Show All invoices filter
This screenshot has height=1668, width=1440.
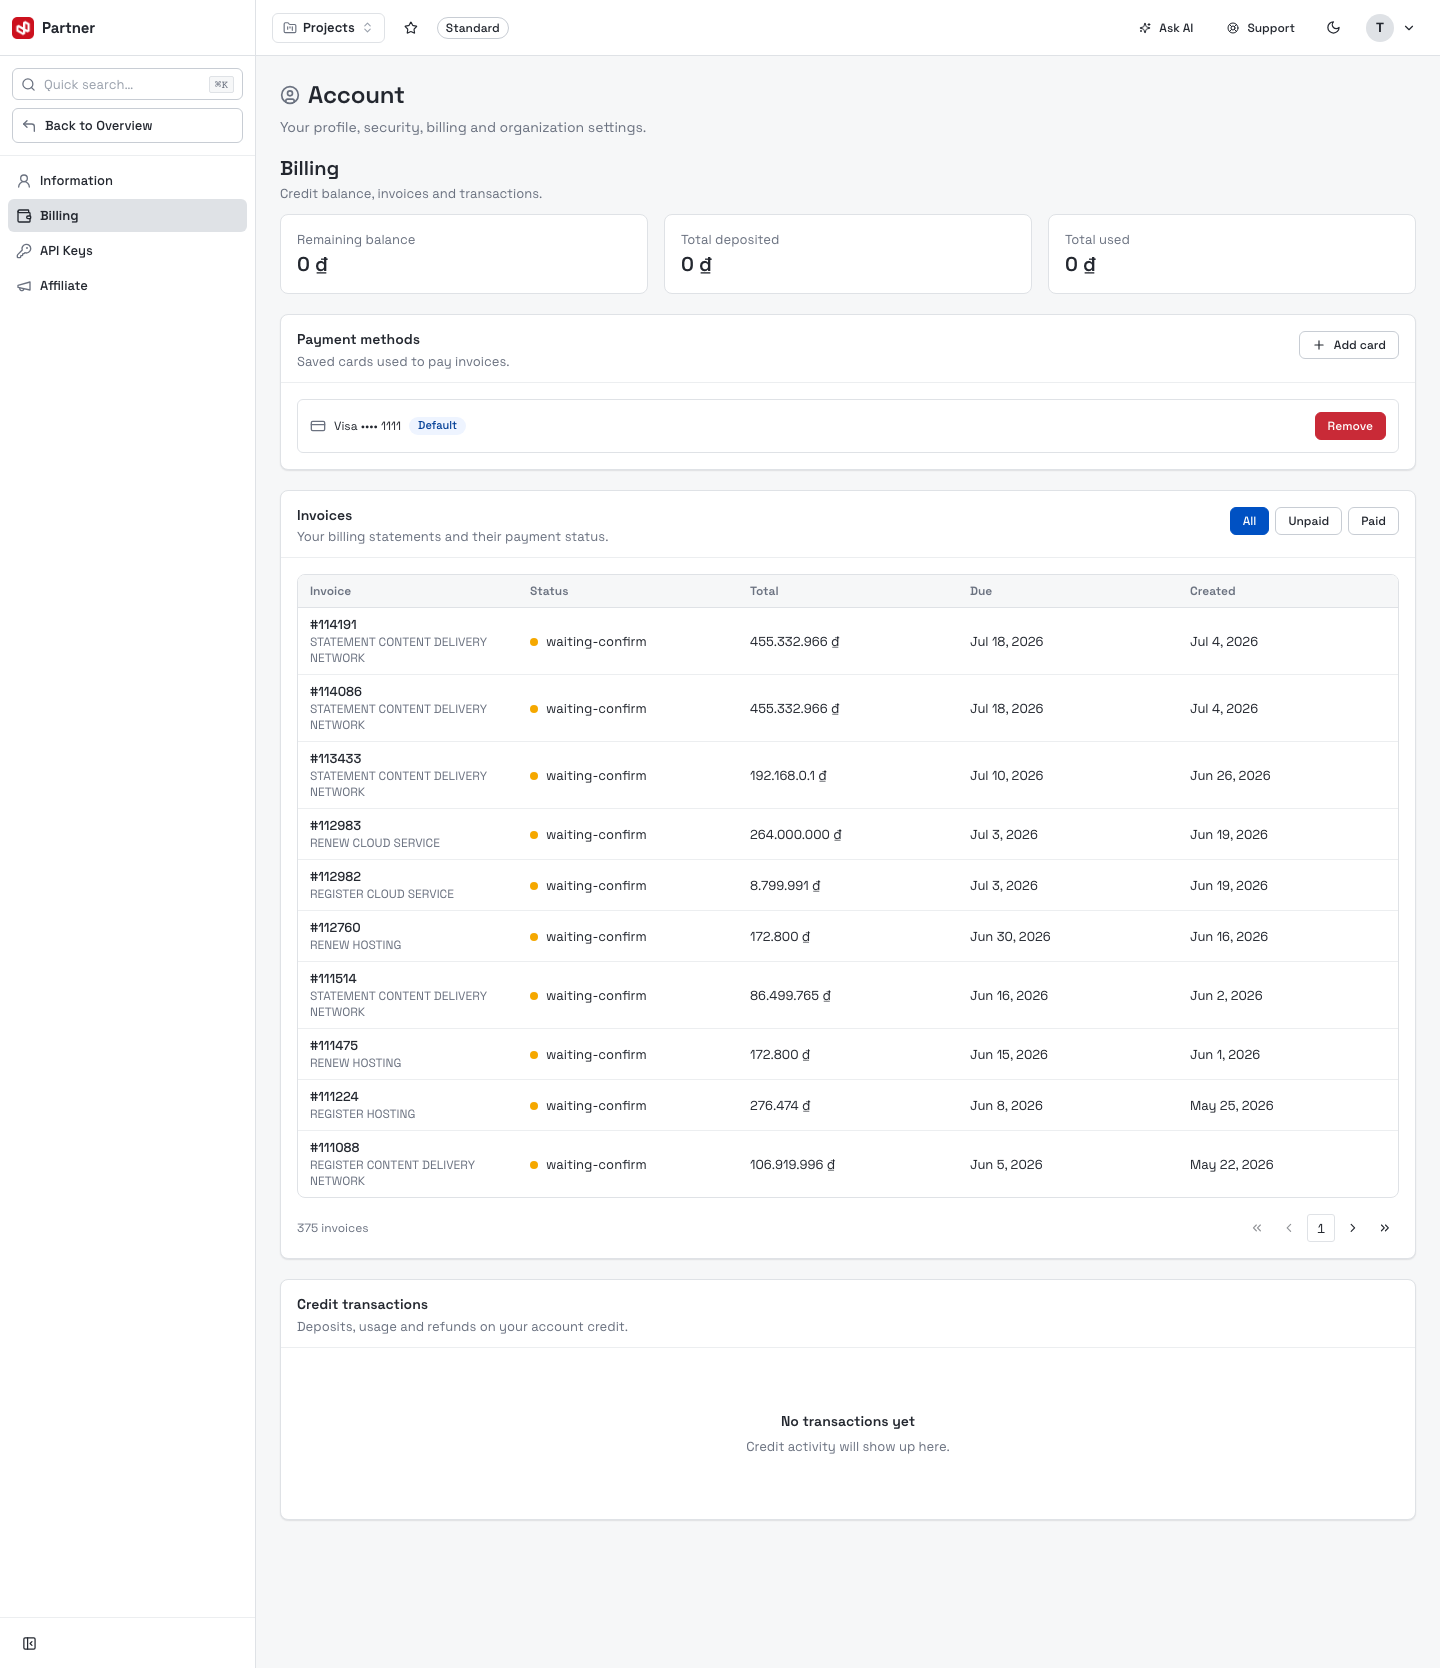point(1249,521)
